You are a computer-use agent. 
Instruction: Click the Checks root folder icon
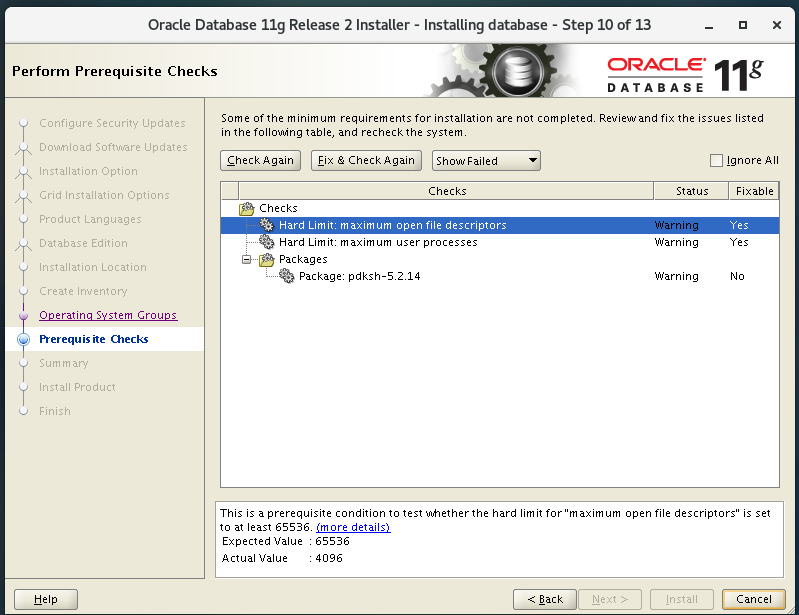pos(247,208)
